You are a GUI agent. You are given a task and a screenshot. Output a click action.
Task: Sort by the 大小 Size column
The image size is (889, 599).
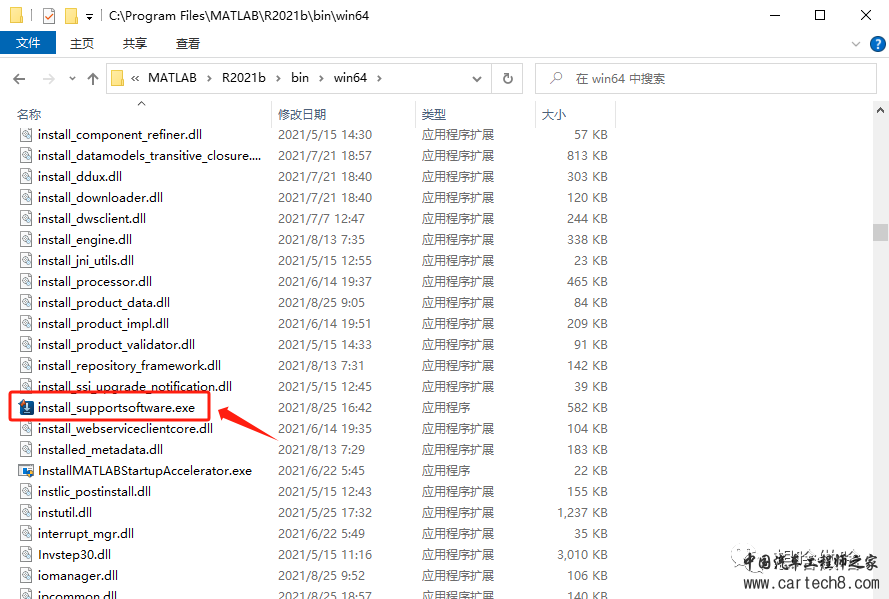554,114
